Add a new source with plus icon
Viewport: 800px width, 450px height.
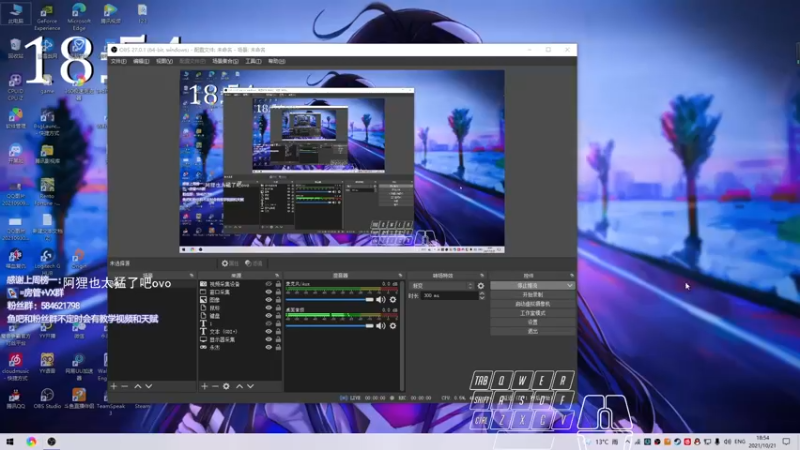coord(204,386)
